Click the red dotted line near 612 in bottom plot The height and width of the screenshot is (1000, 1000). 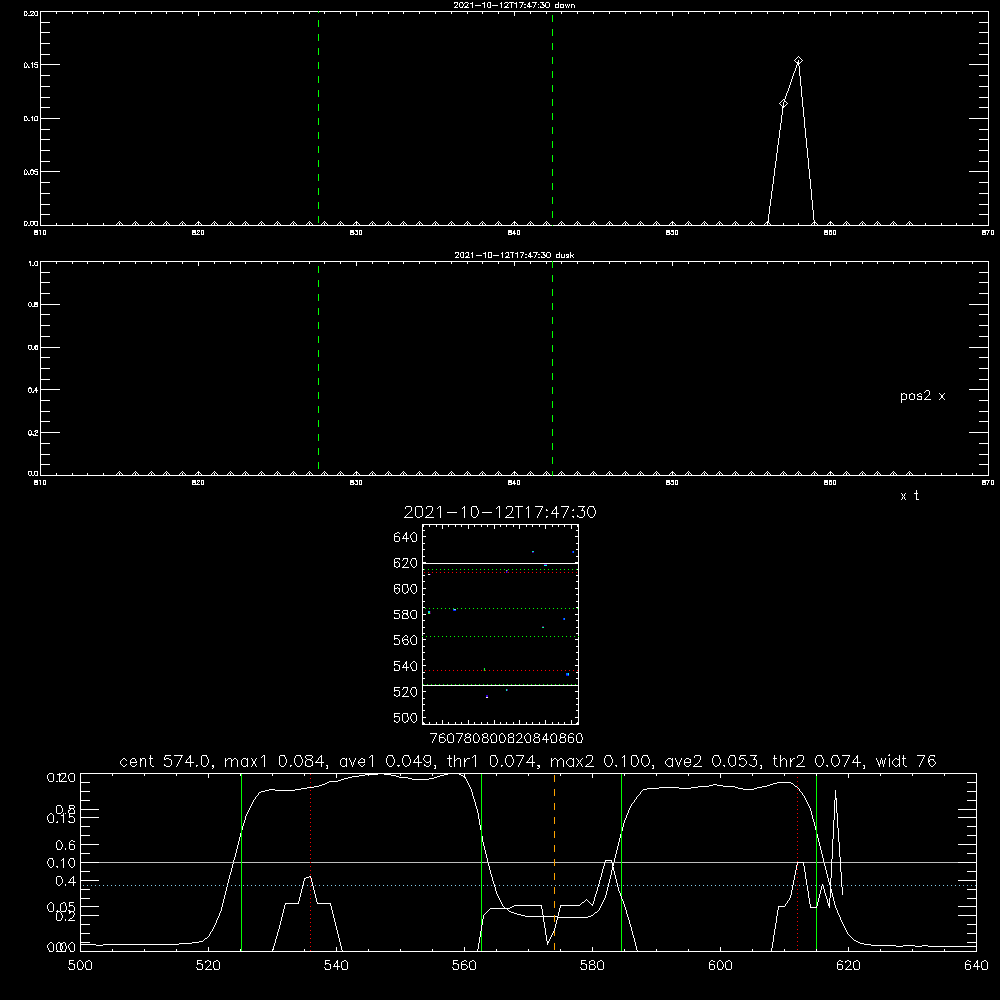pyautogui.click(x=797, y=862)
